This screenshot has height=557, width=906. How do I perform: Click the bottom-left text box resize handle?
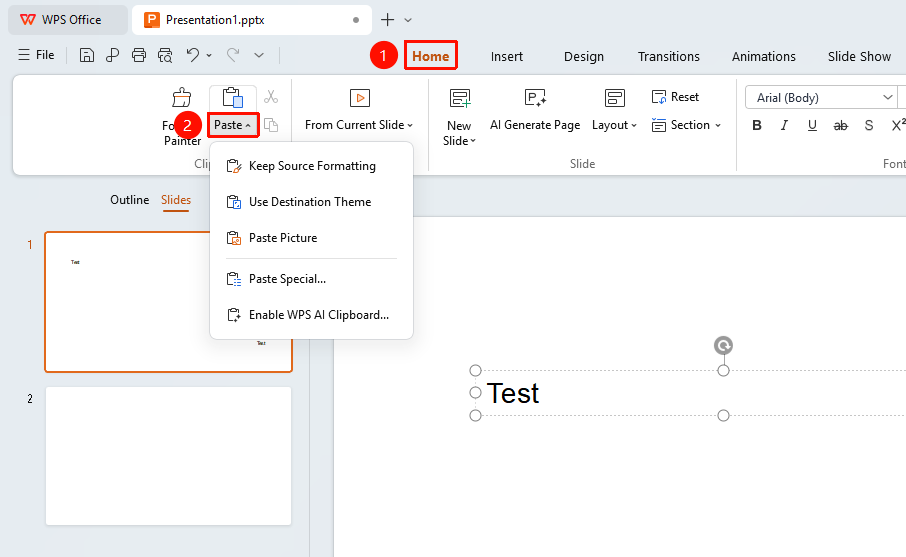click(475, 415)
